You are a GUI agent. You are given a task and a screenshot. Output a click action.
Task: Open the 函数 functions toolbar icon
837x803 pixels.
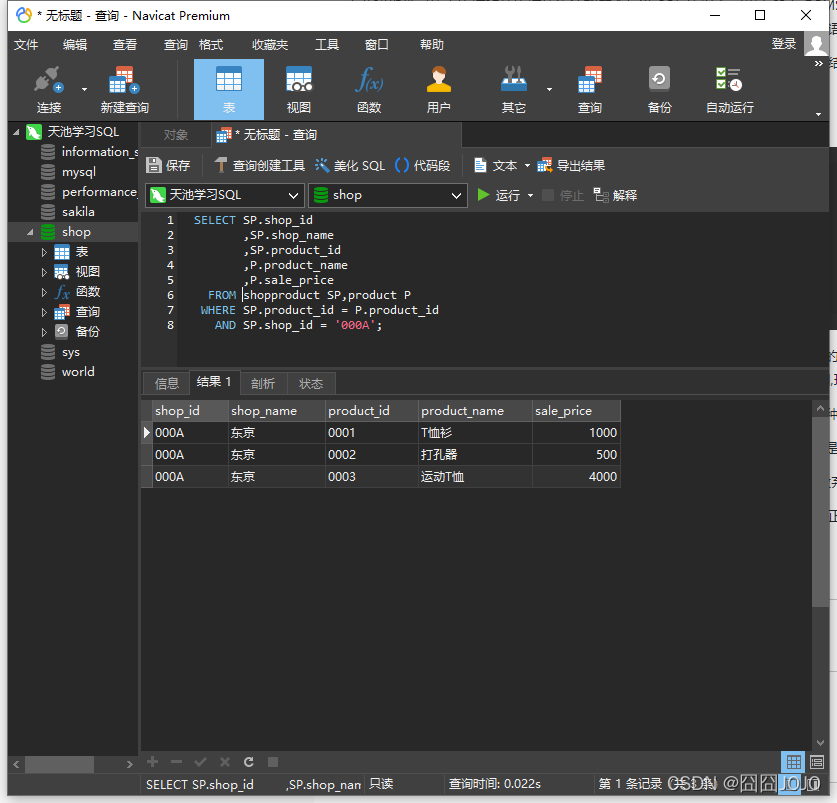pyautogui.click(x=369, y=89)
